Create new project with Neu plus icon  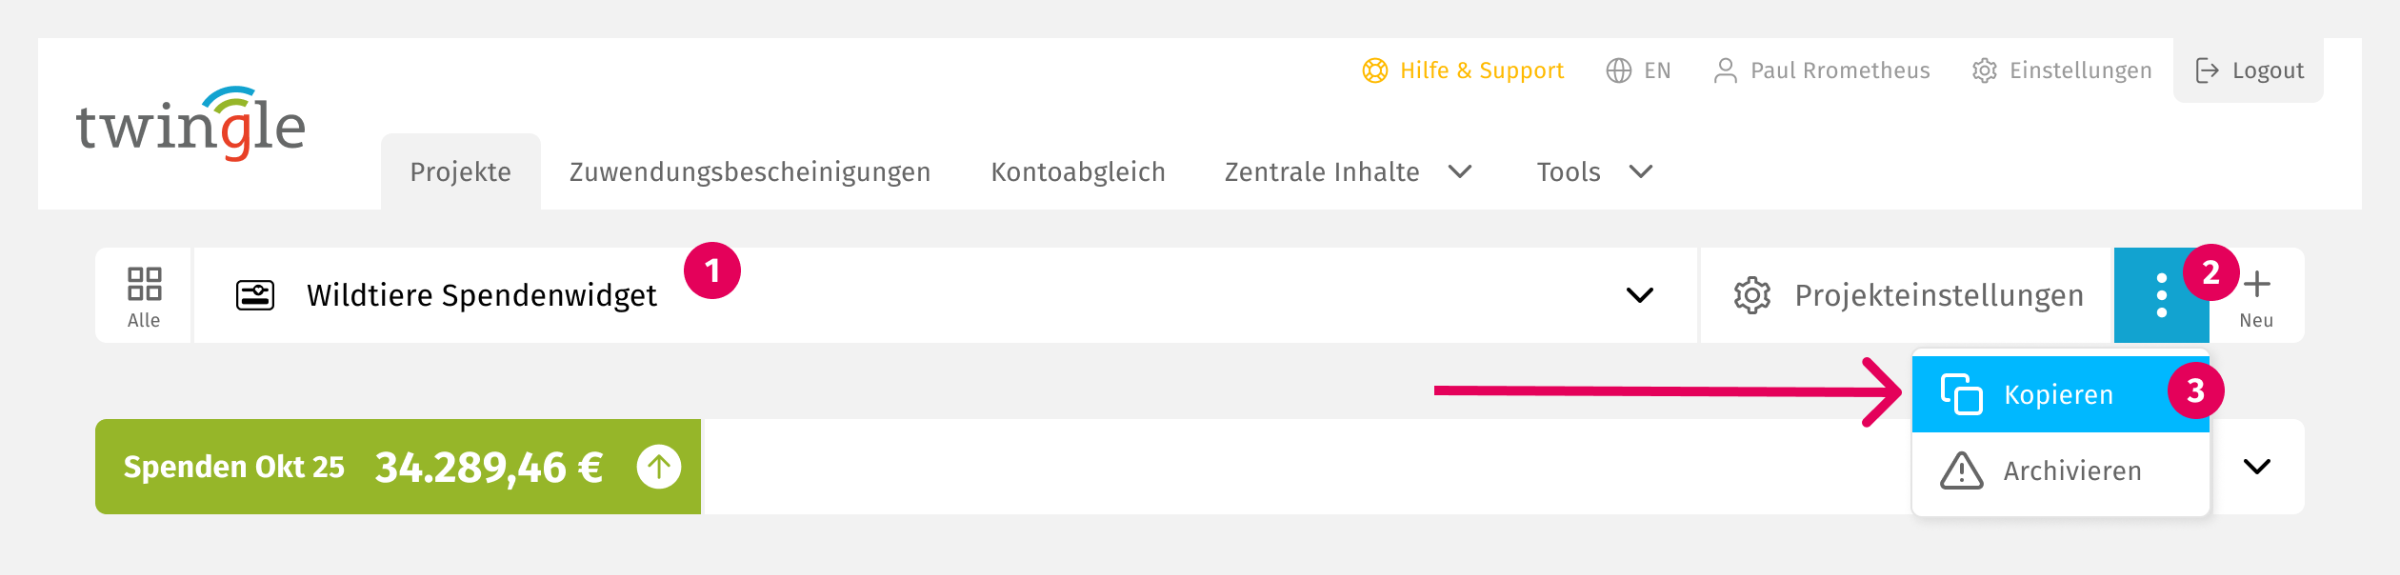tap(2257, 296)
